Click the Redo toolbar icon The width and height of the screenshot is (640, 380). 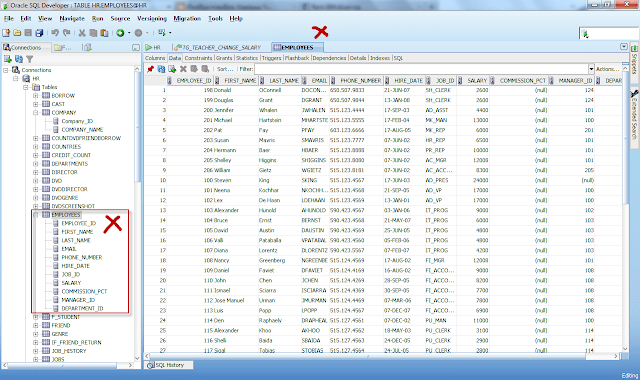tap(67, 33)
